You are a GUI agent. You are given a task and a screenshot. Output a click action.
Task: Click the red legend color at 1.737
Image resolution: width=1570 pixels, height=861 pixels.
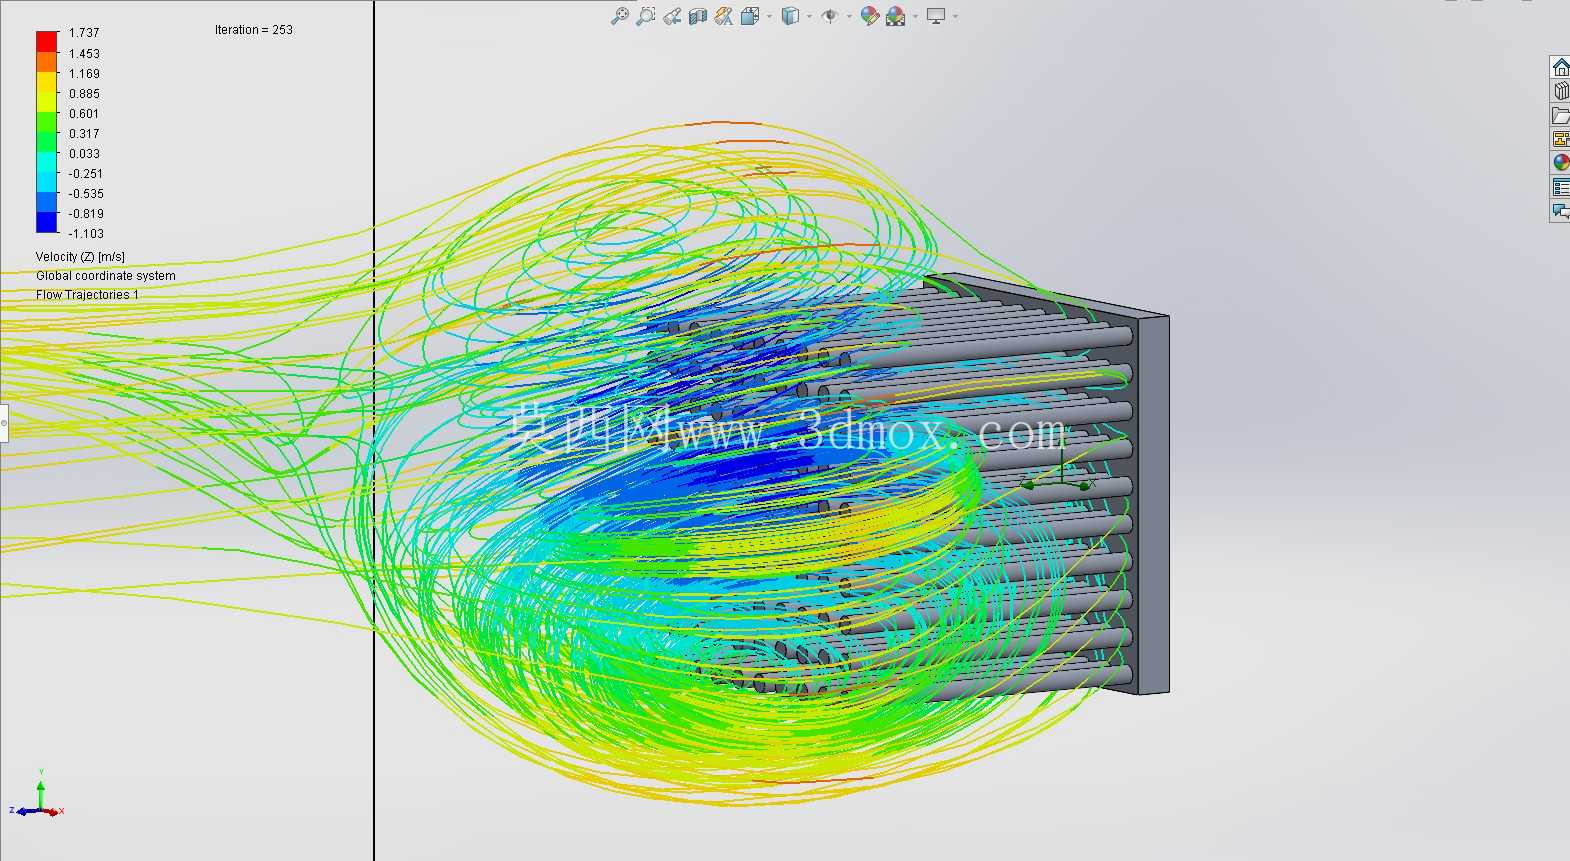coord(47,41)
